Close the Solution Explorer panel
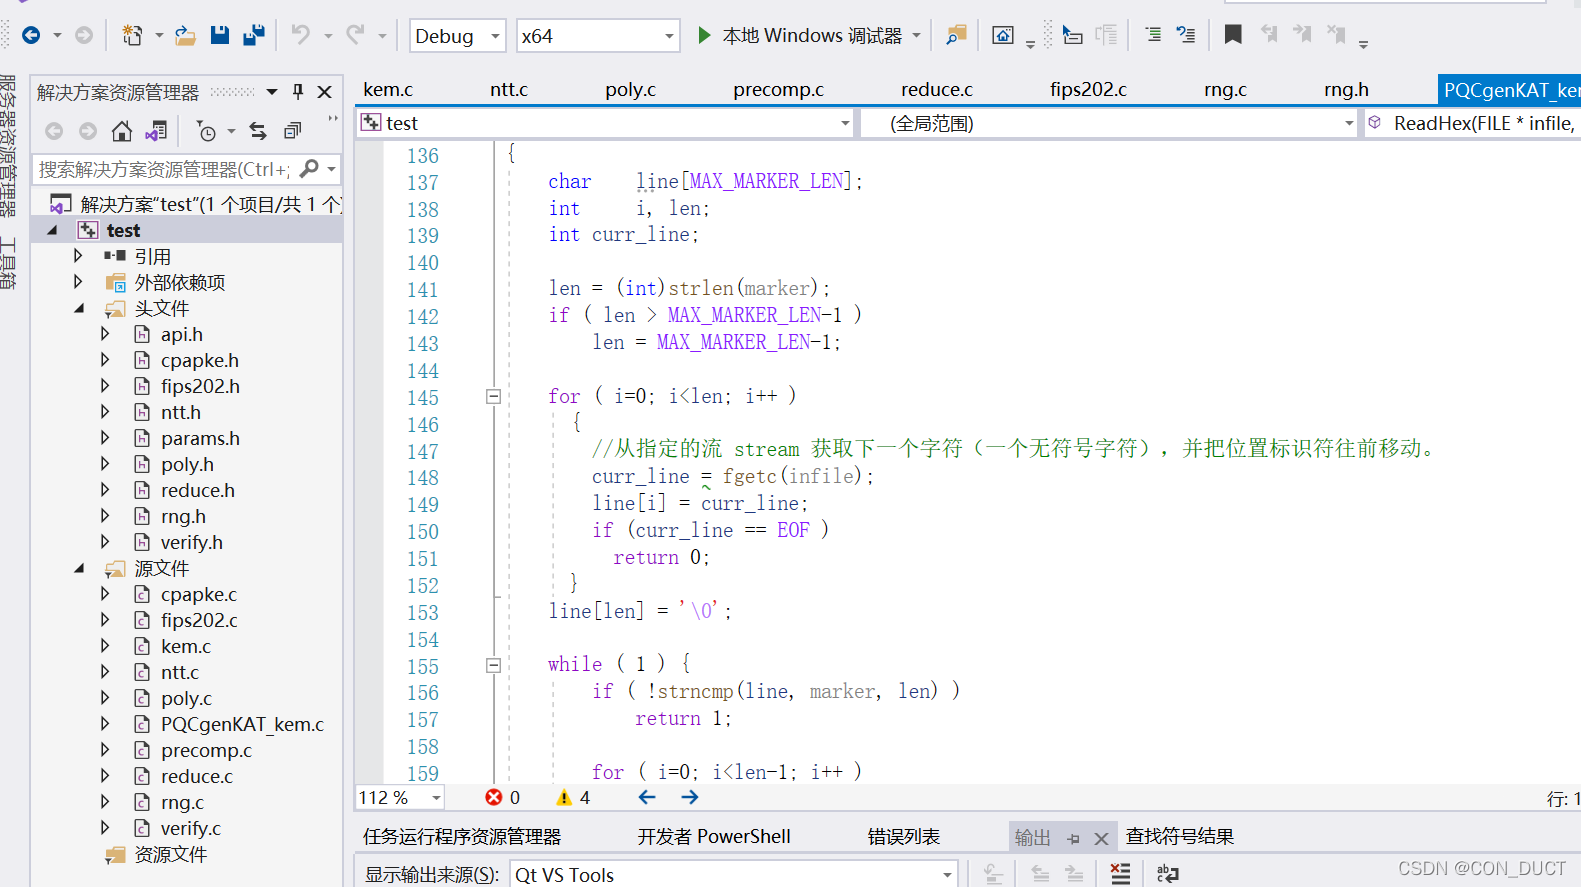This screenshot has height=887, width=1581. (x=324, y=92)
